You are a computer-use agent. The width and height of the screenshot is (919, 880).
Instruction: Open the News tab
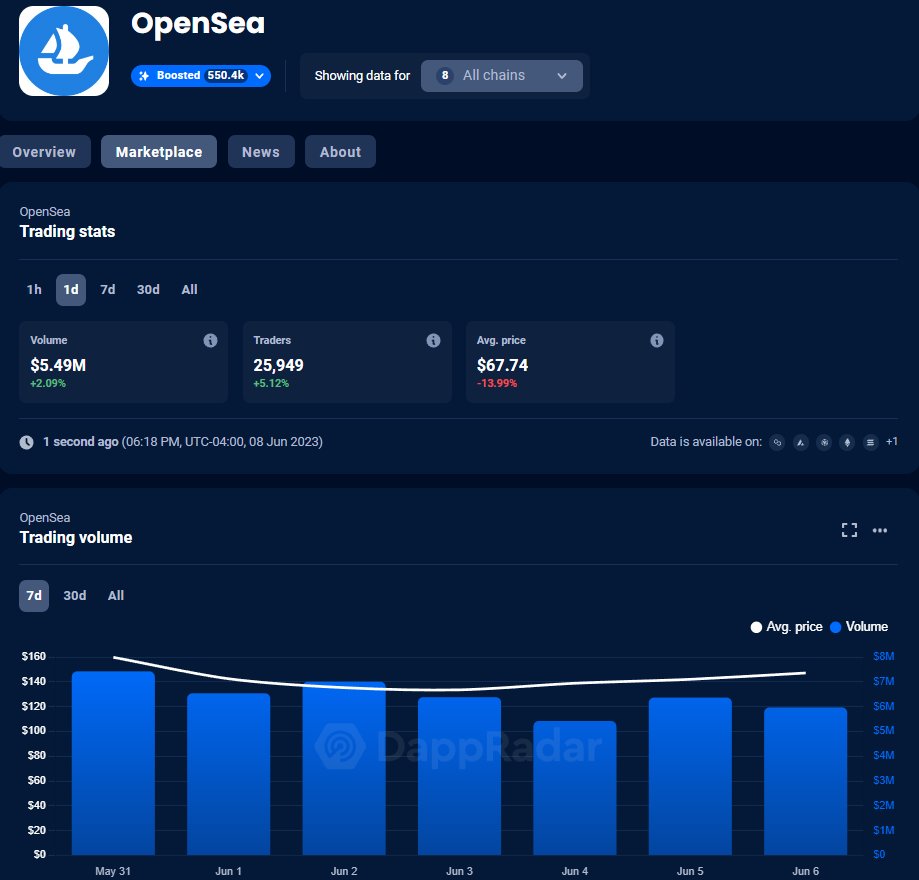pos(261,152)
